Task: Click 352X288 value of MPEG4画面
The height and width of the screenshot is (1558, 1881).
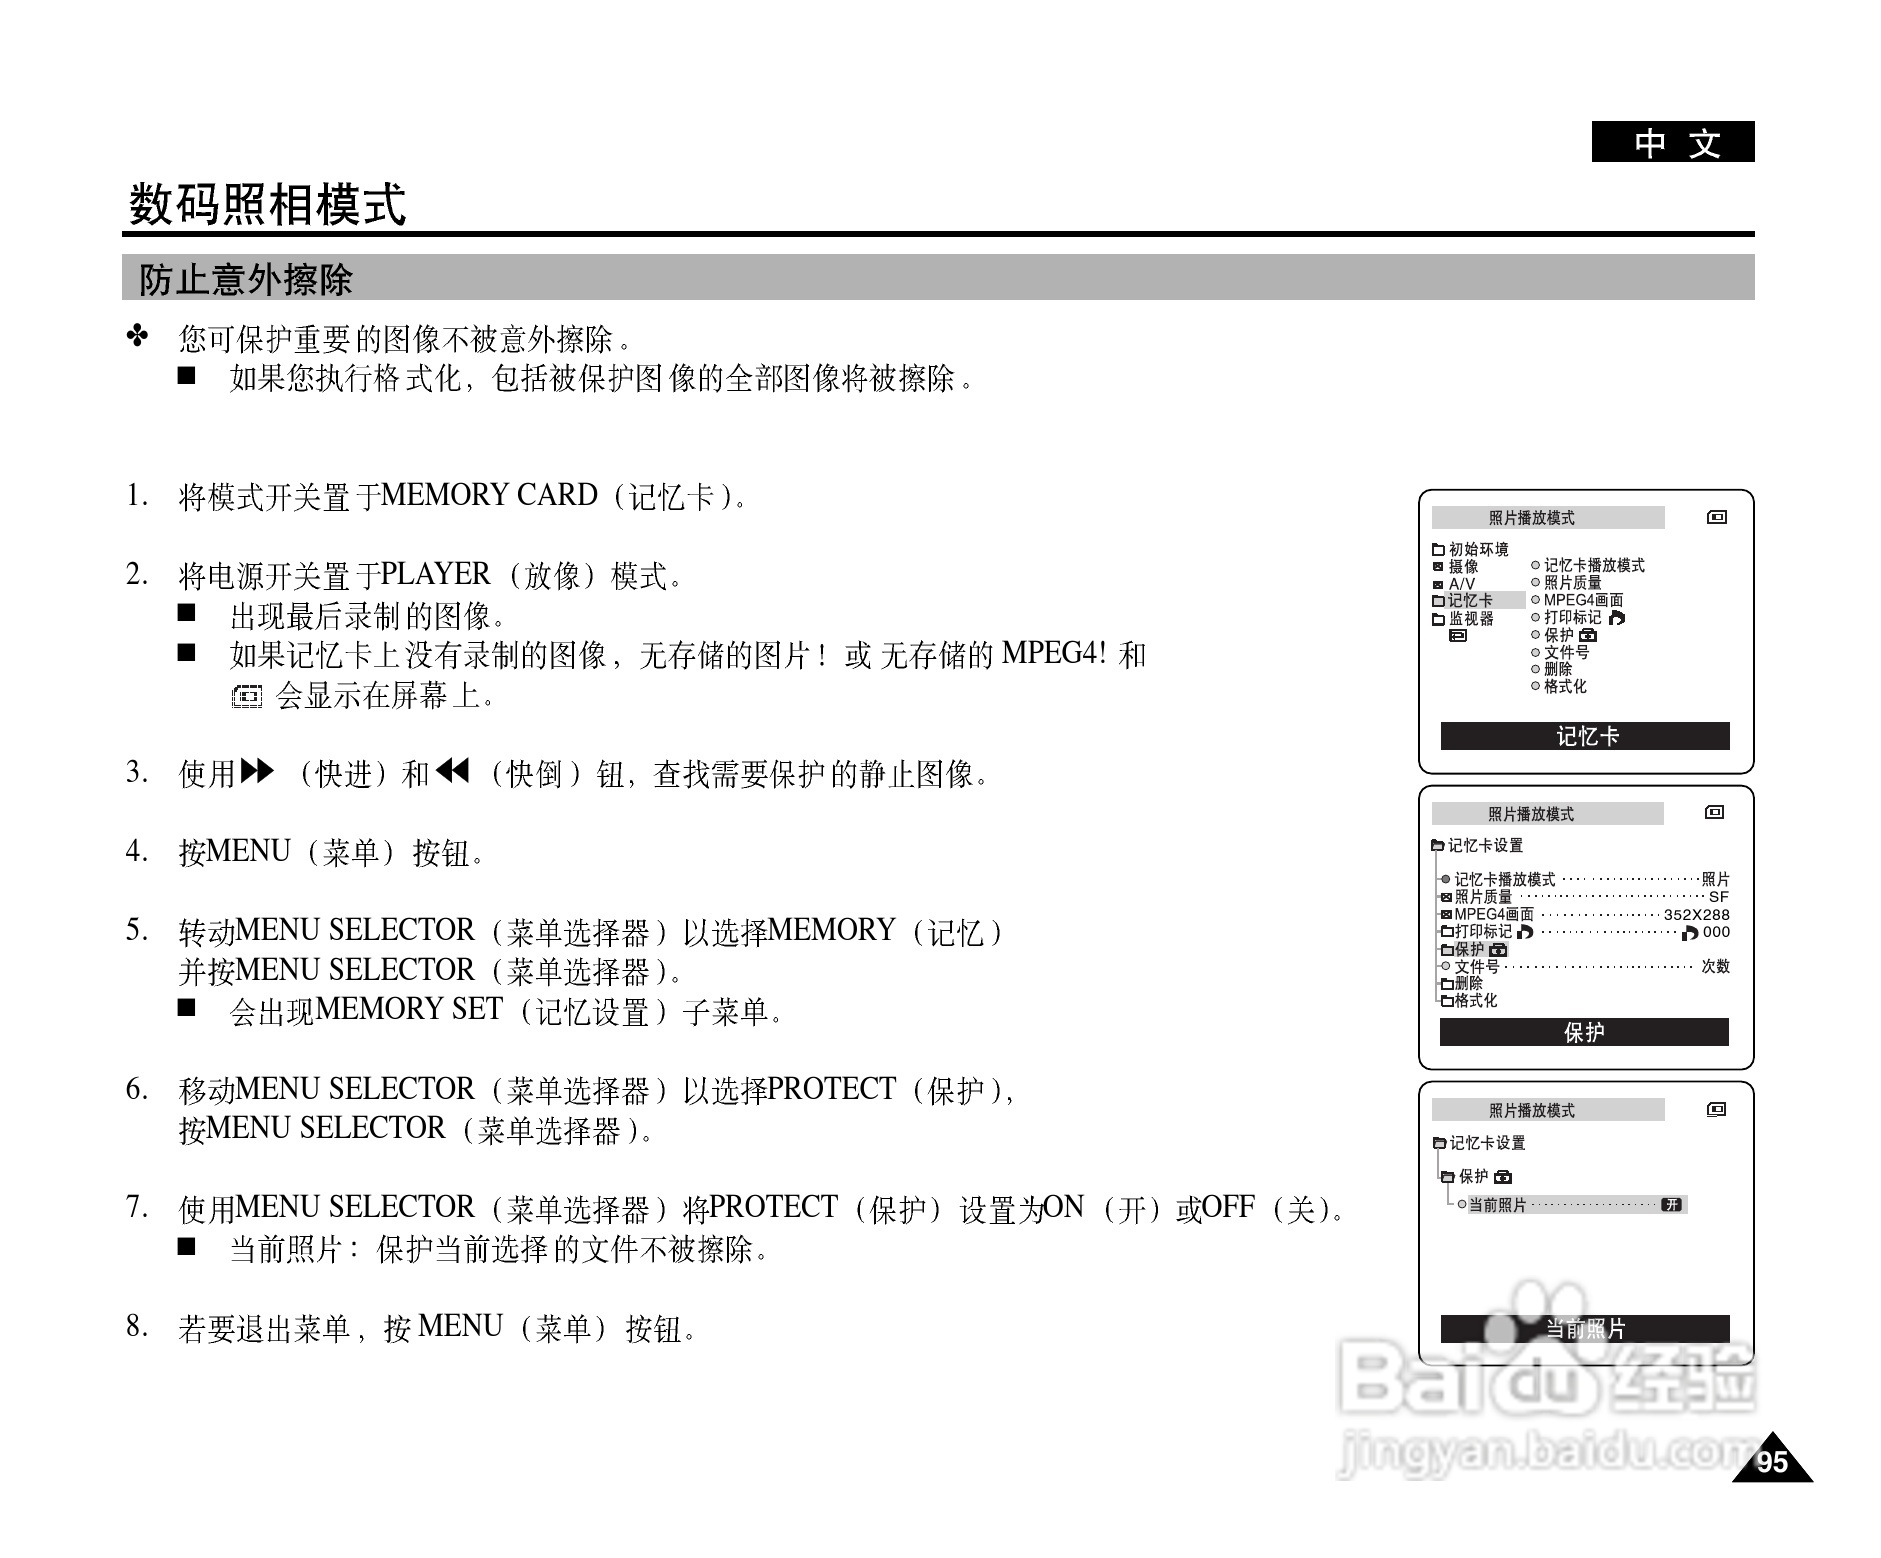Action: click(x=1696, y=914)
